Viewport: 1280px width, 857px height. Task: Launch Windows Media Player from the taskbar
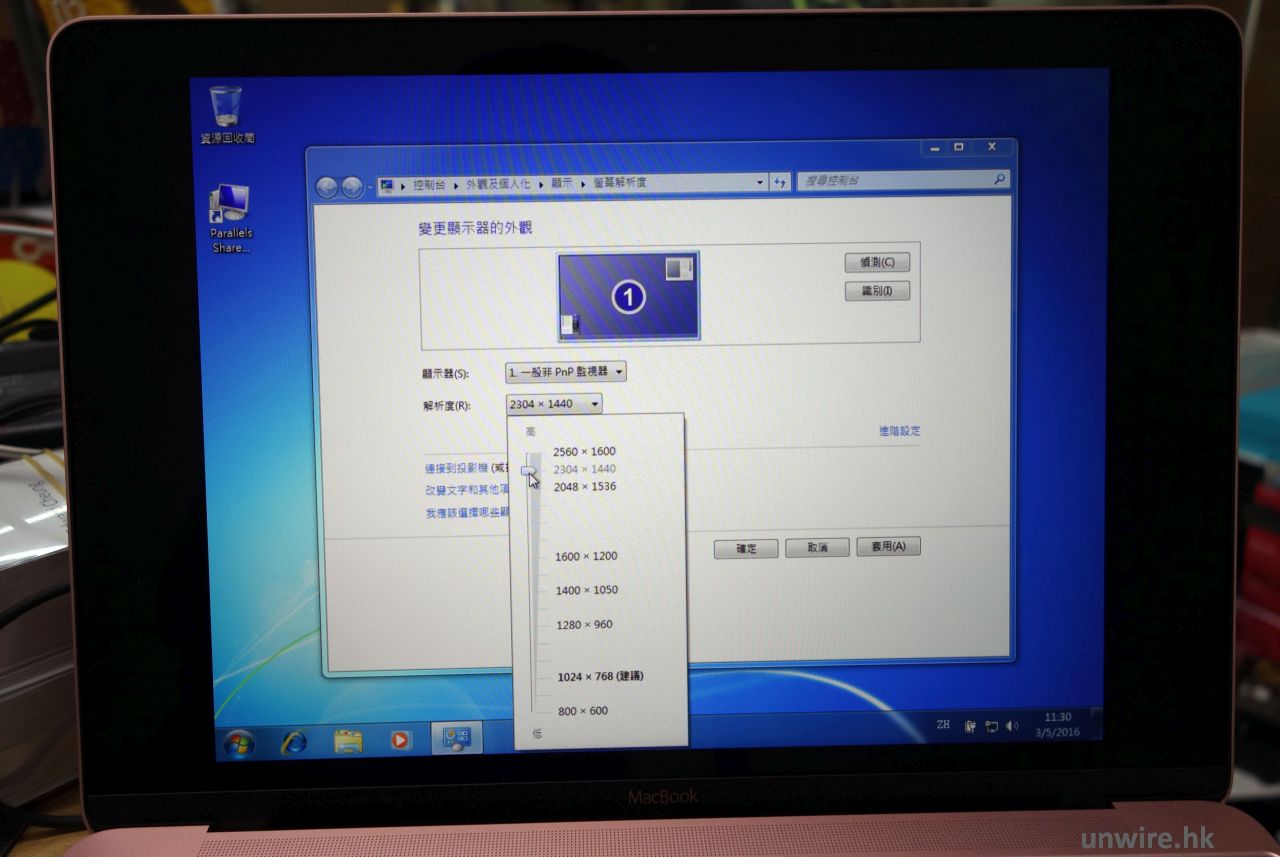point(400,740)
